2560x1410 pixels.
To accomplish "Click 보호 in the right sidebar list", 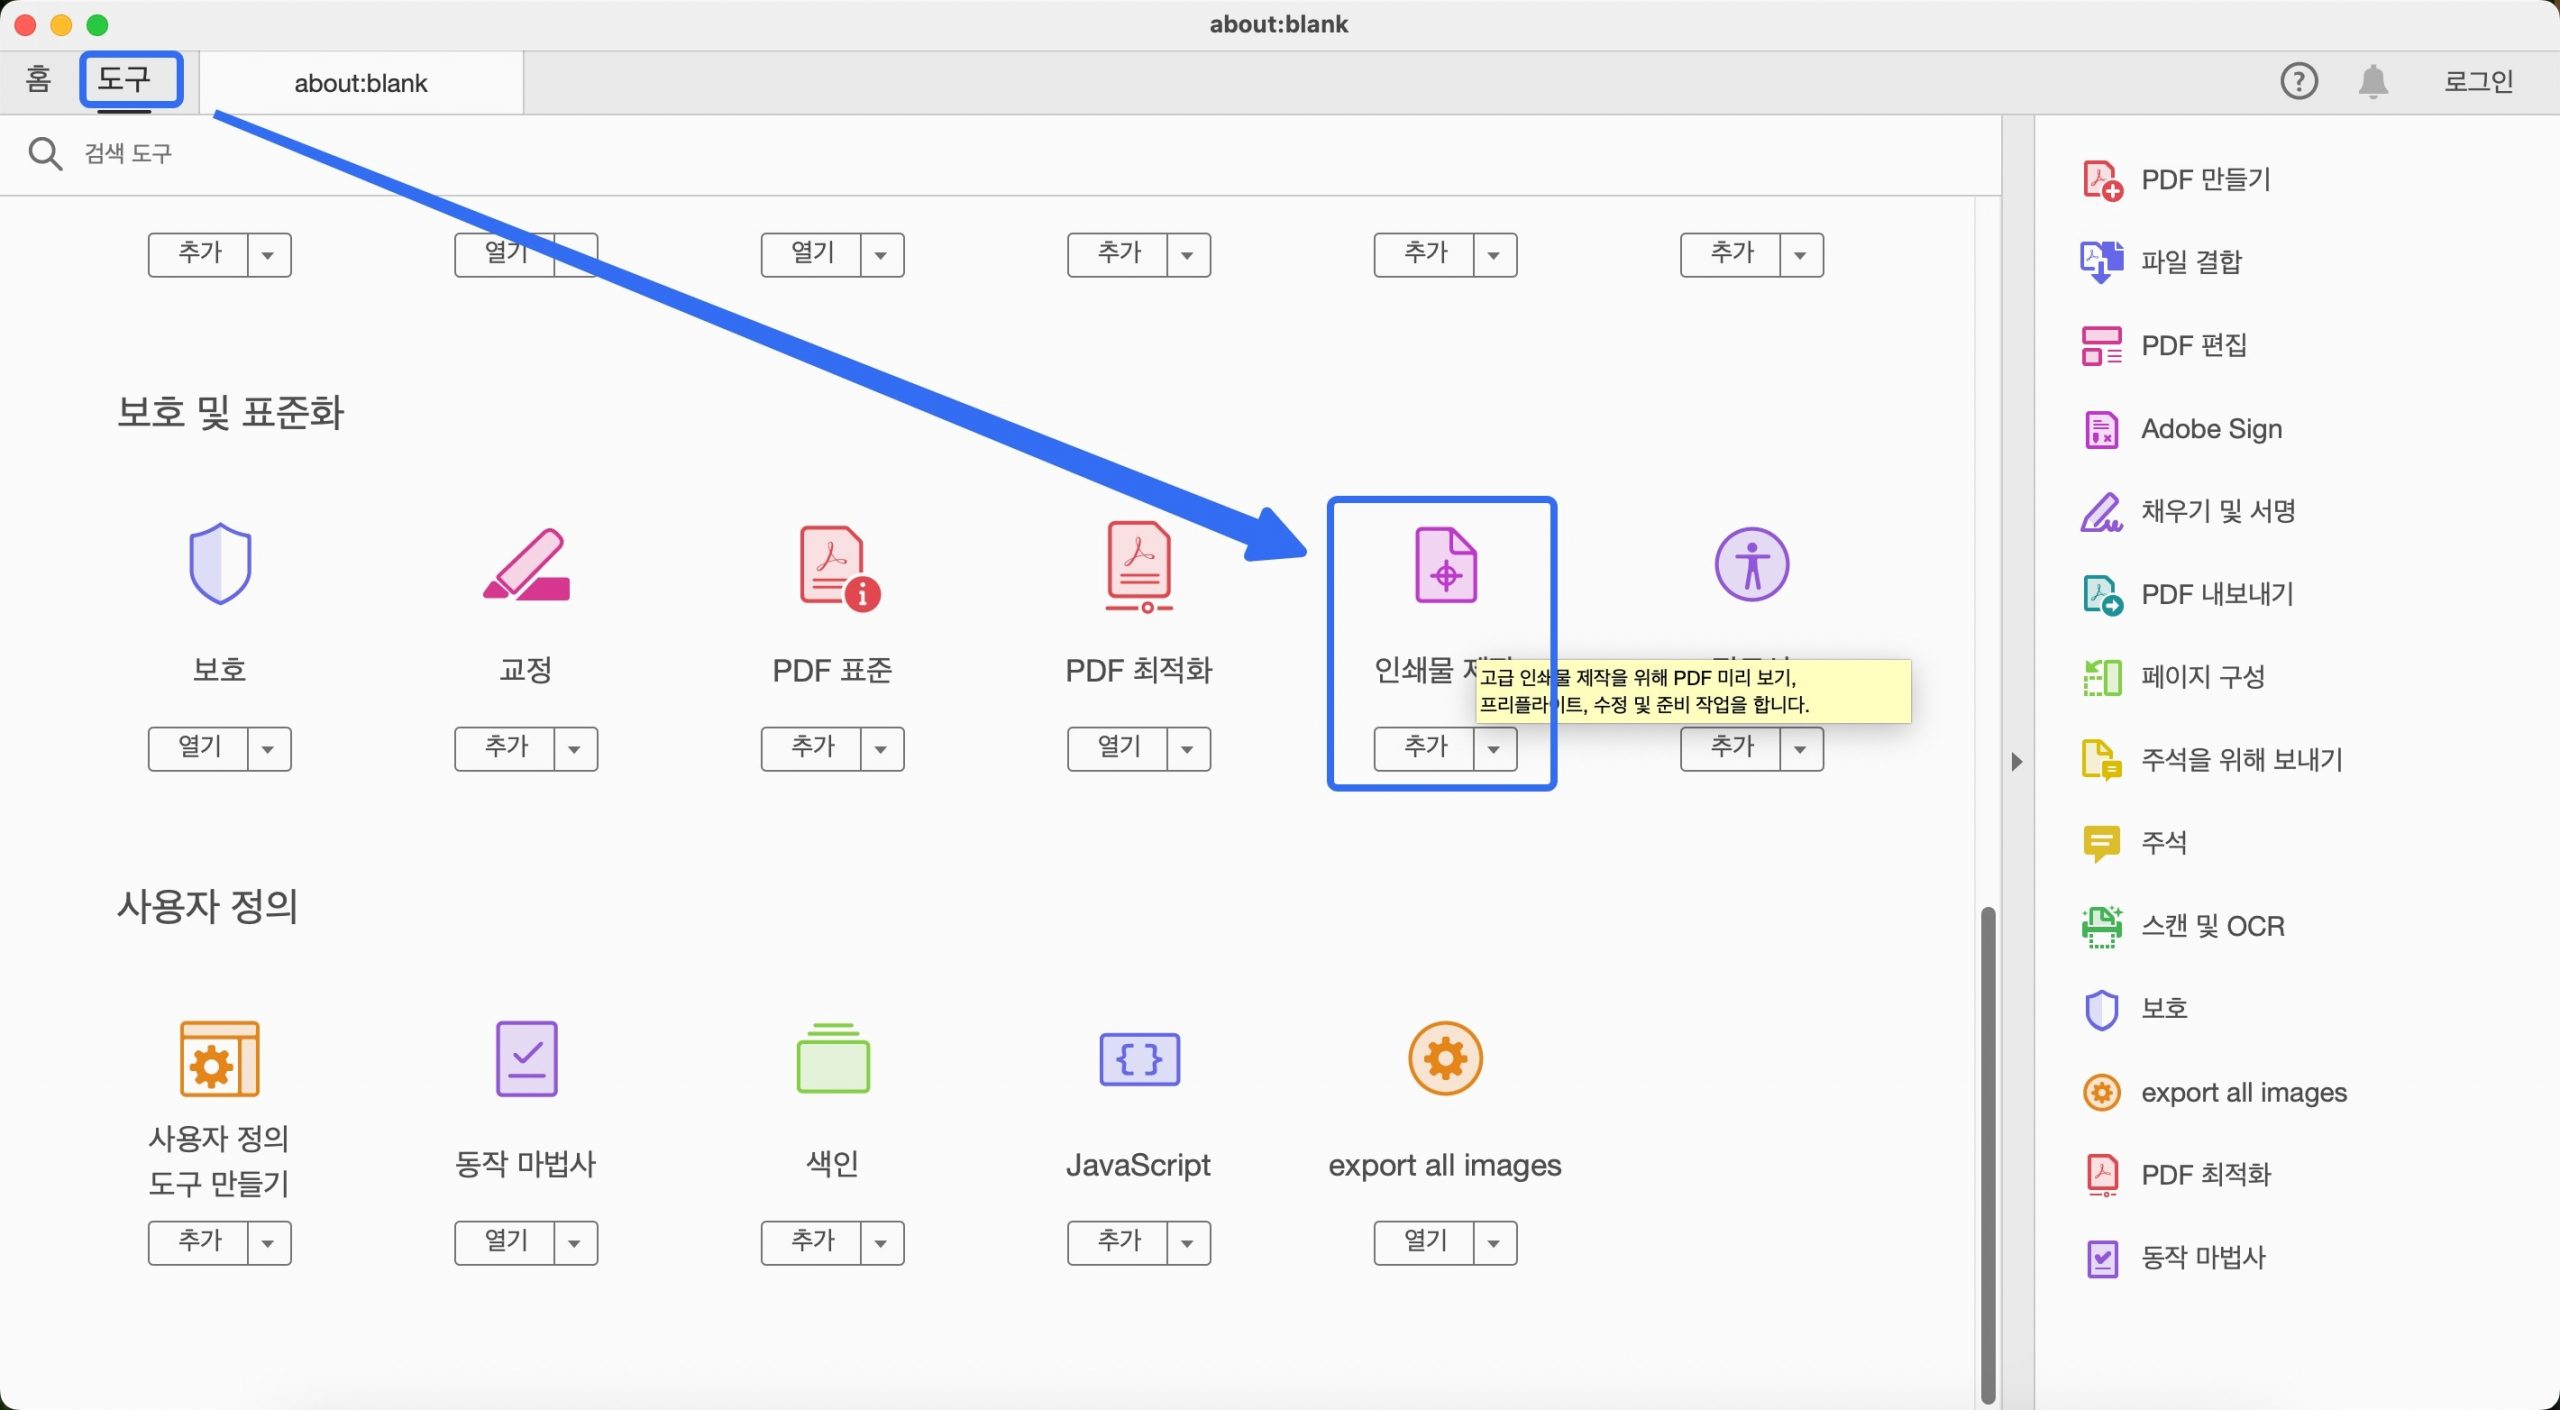I will point(2134,1009).
